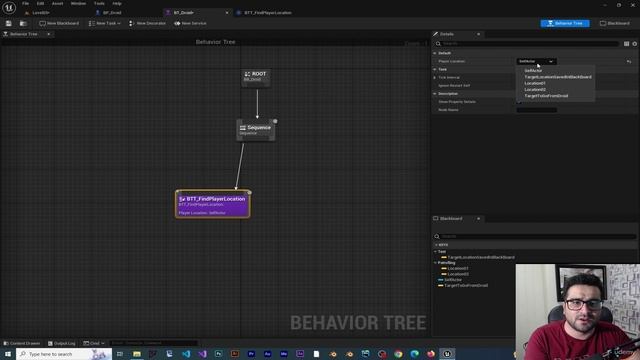The image size is (640, 360).
Task: Click the New Blackboard toolbar button
Action: (x=59, y=23)
